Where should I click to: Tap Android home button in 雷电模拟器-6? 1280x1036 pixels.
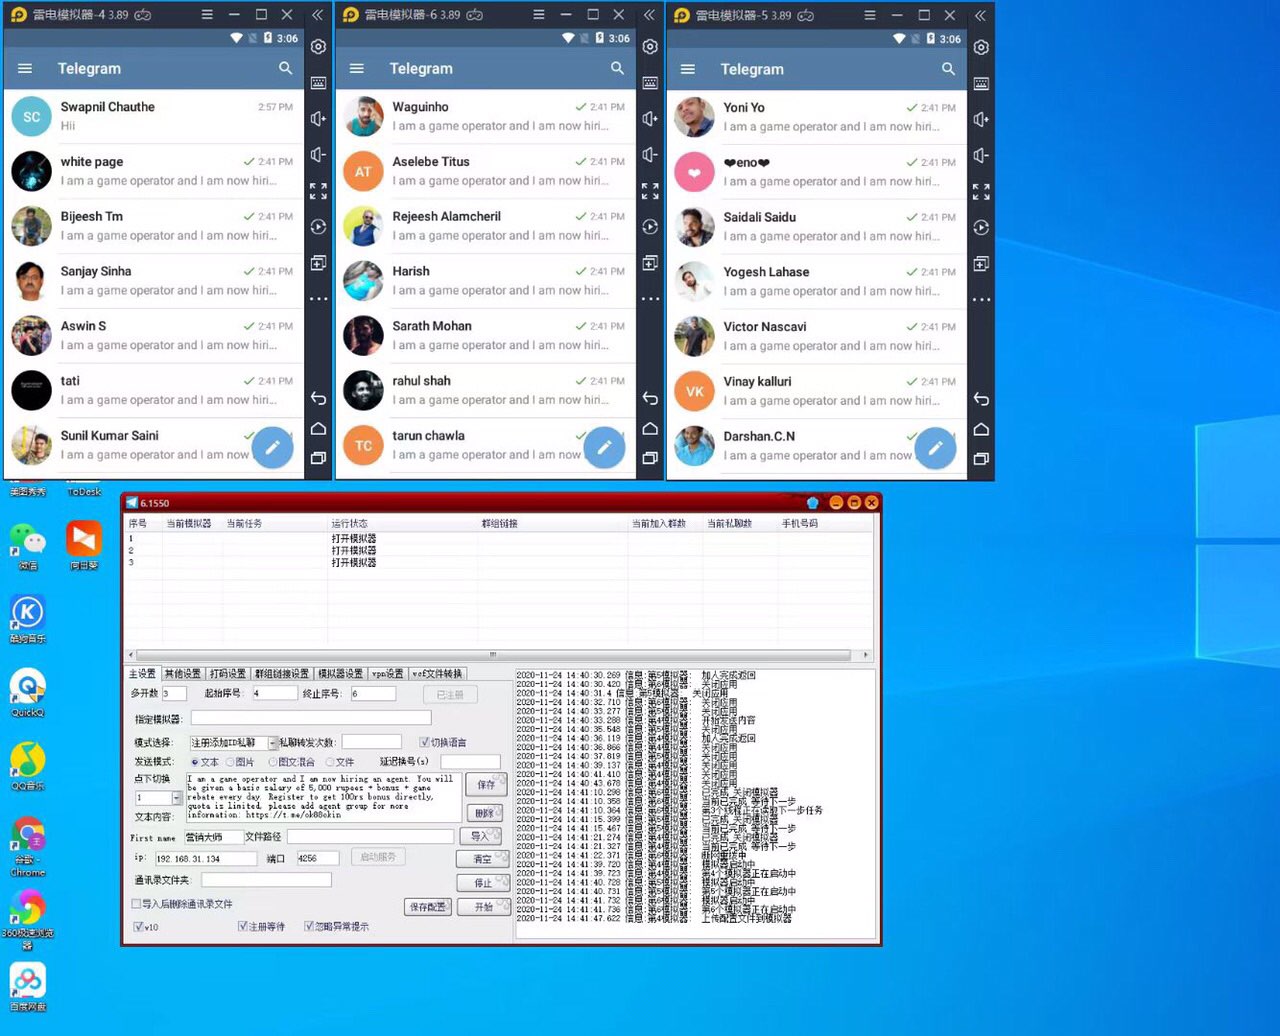[650, 429]
